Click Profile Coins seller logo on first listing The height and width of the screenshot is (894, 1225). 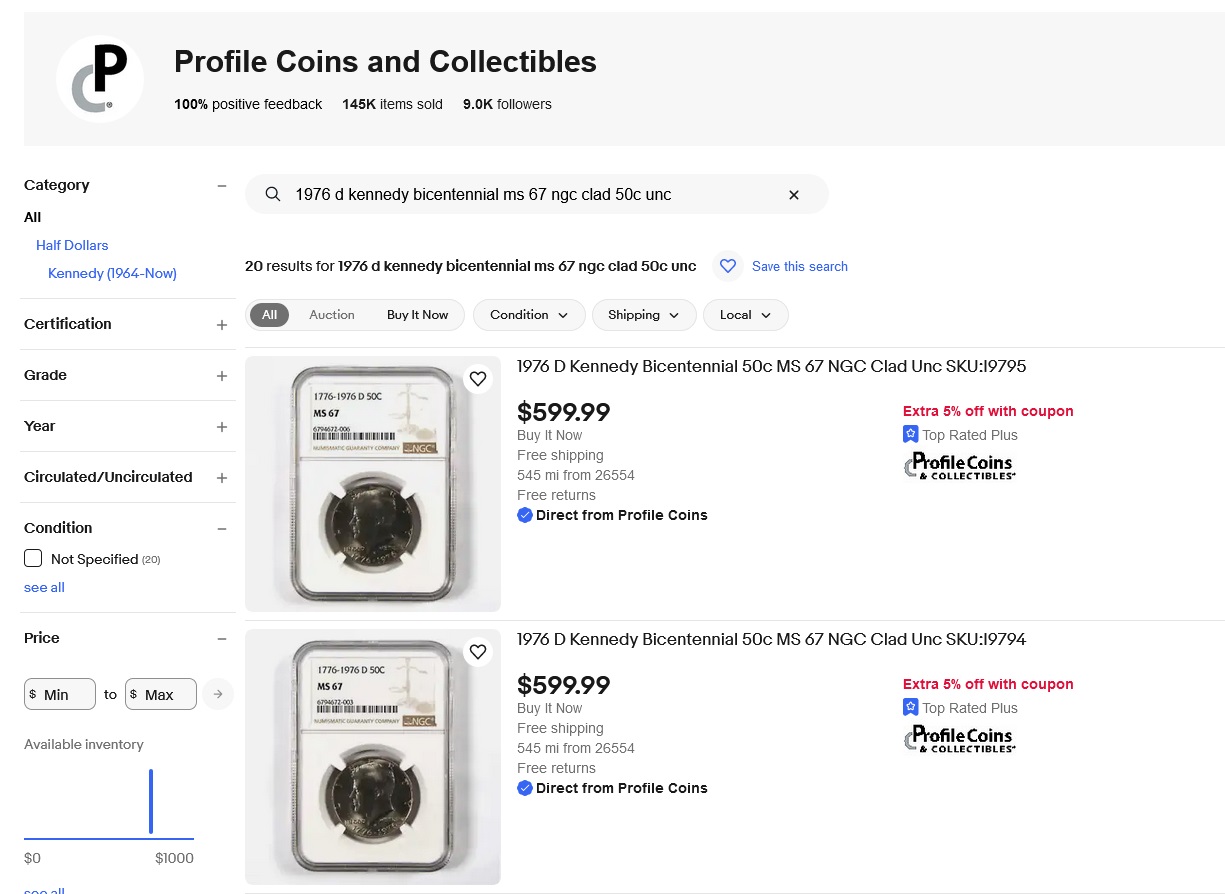[x=960, y=466]
